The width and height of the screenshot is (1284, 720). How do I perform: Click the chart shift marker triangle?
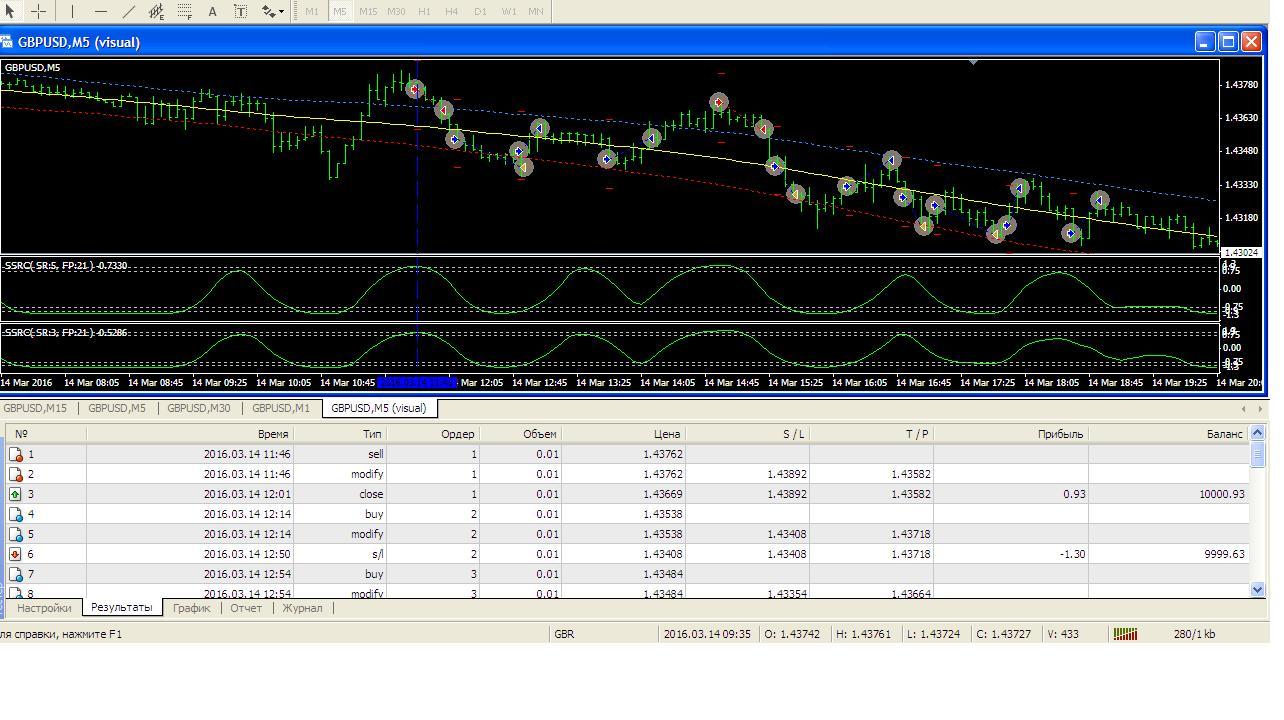pyautogui.click(x=973, y=62)
